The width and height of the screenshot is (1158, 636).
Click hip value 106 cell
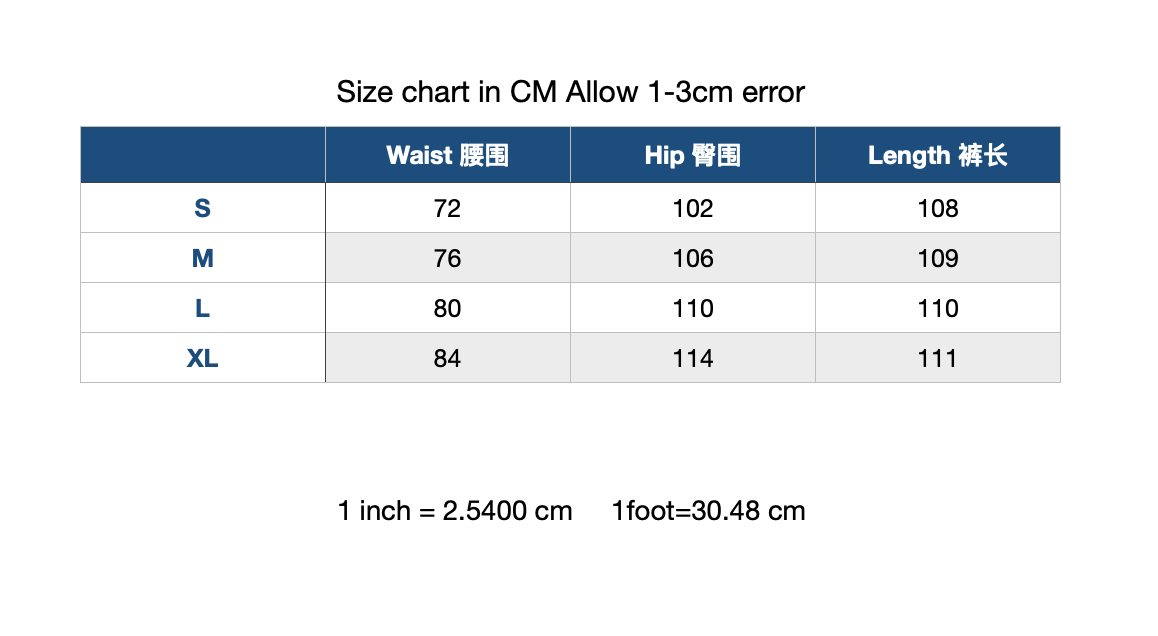point(692,258)
